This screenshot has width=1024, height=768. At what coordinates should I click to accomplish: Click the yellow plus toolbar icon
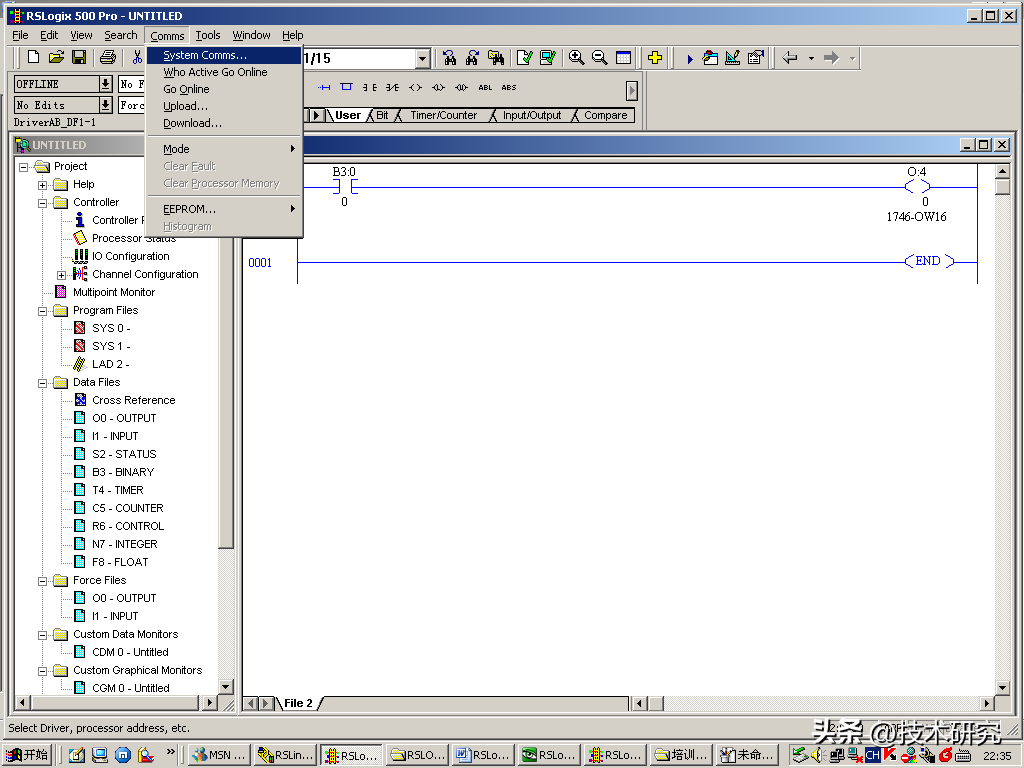click(x=655, y=58)
